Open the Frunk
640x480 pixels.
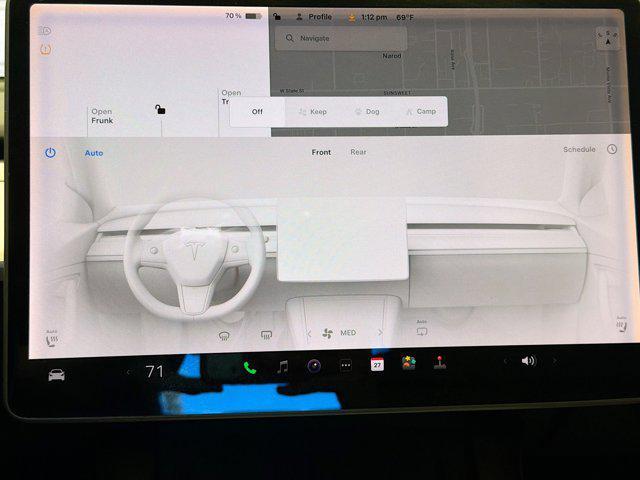(102, 116)
